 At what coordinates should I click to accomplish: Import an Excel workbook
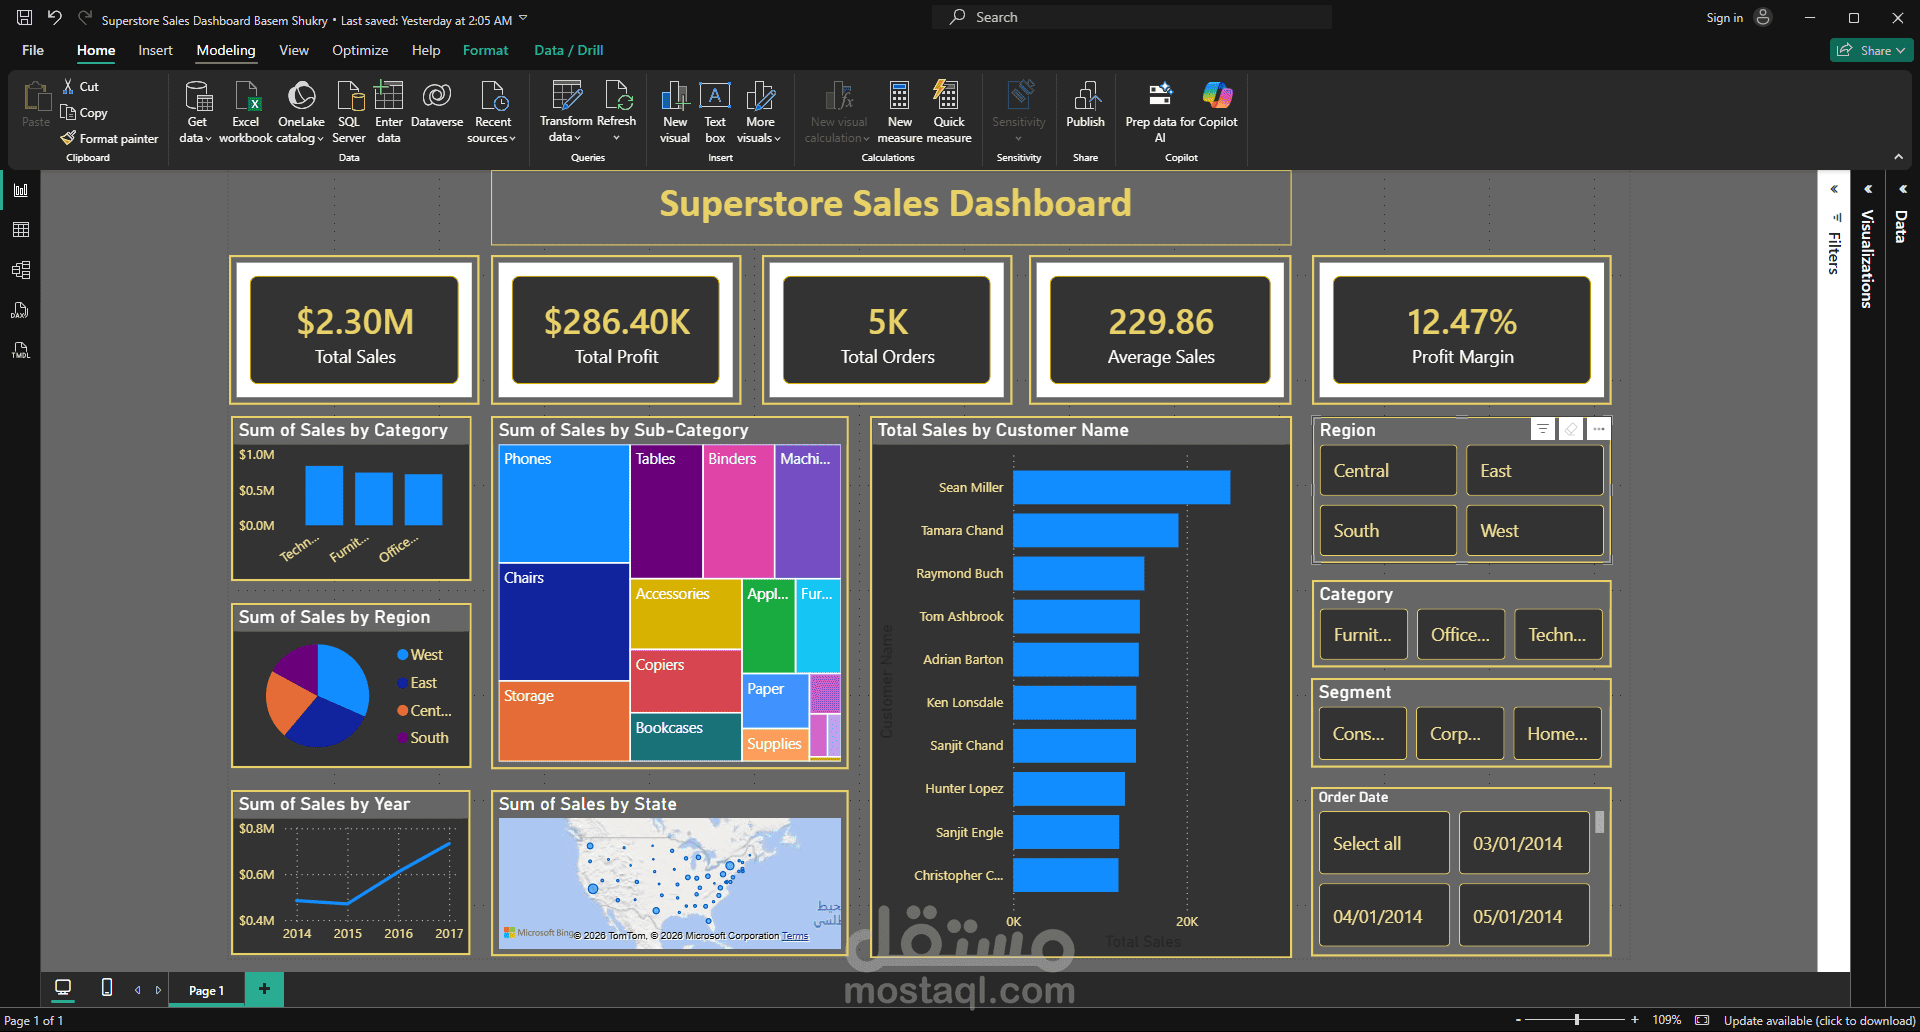click(x=245, y=112)
